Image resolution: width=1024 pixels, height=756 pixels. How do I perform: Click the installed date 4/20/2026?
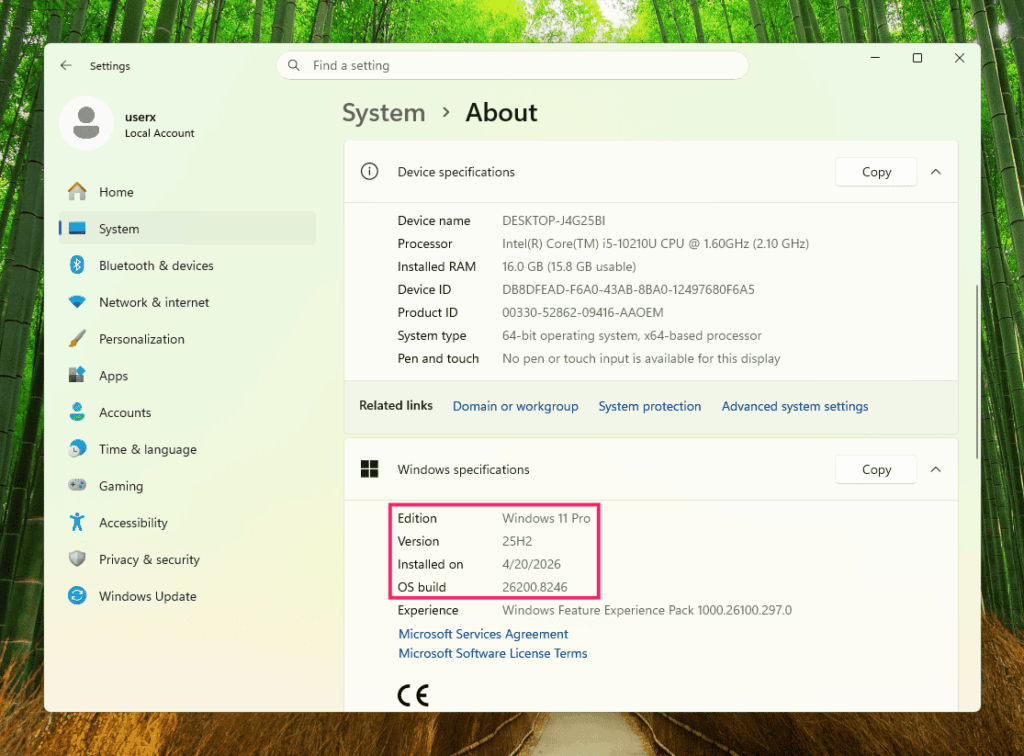coord(531,563)
